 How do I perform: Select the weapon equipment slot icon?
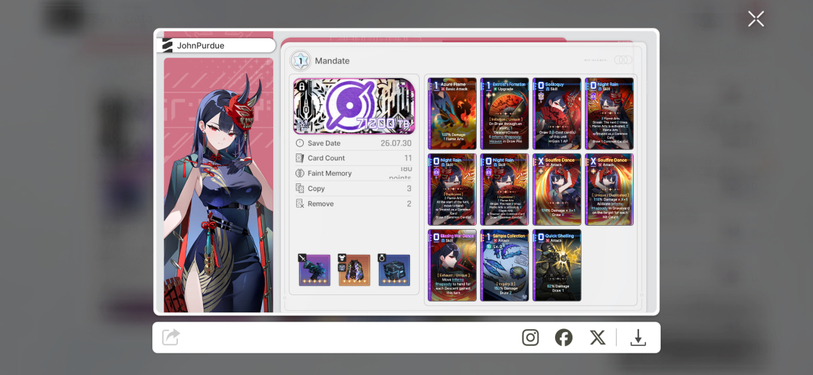314,270
